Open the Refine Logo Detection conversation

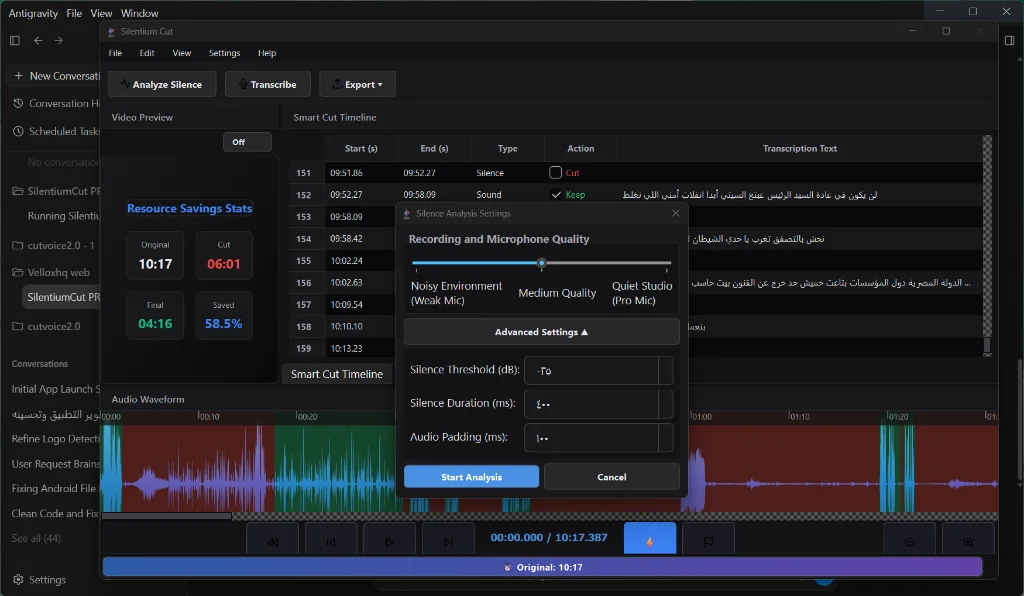point(56,439)
